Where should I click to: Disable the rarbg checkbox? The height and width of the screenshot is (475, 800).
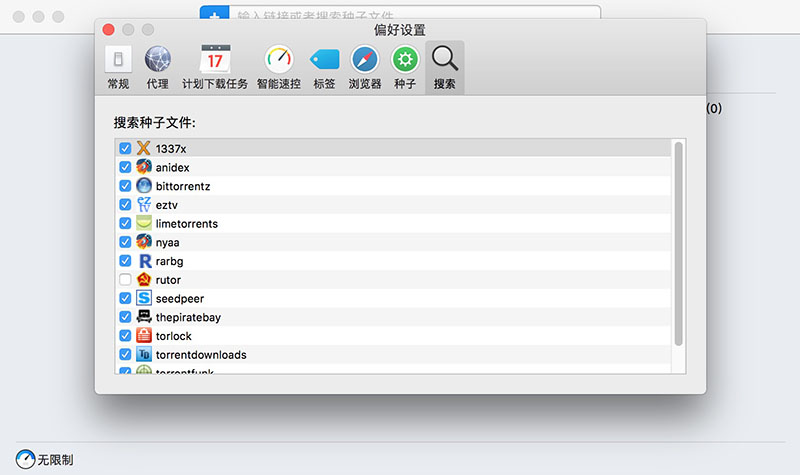[125, 261]
